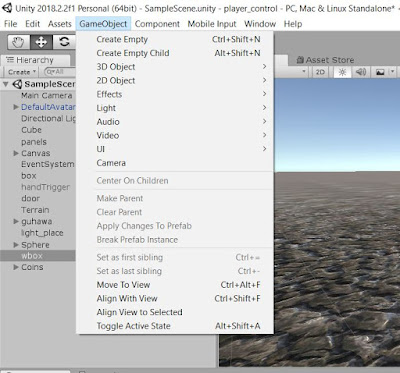Image resolution: width=400 pixels, height=373 pixels.
Task: Open the Light submenu
Action: (x=175, y=108)
